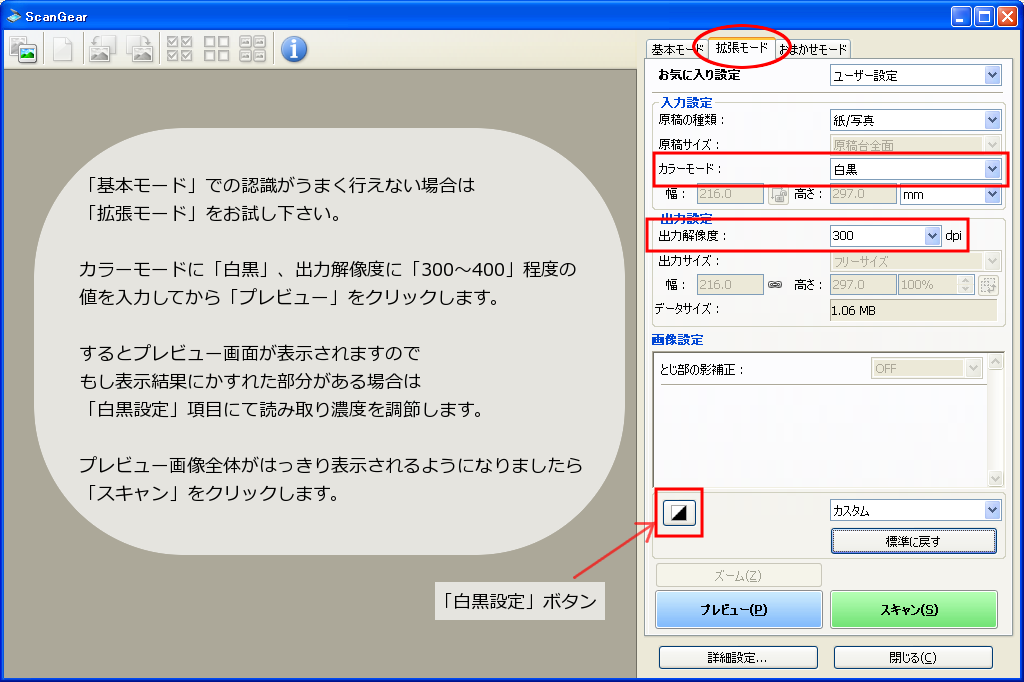
Task: Click the clear preview (blank page) icon
Action: point(62,49)
